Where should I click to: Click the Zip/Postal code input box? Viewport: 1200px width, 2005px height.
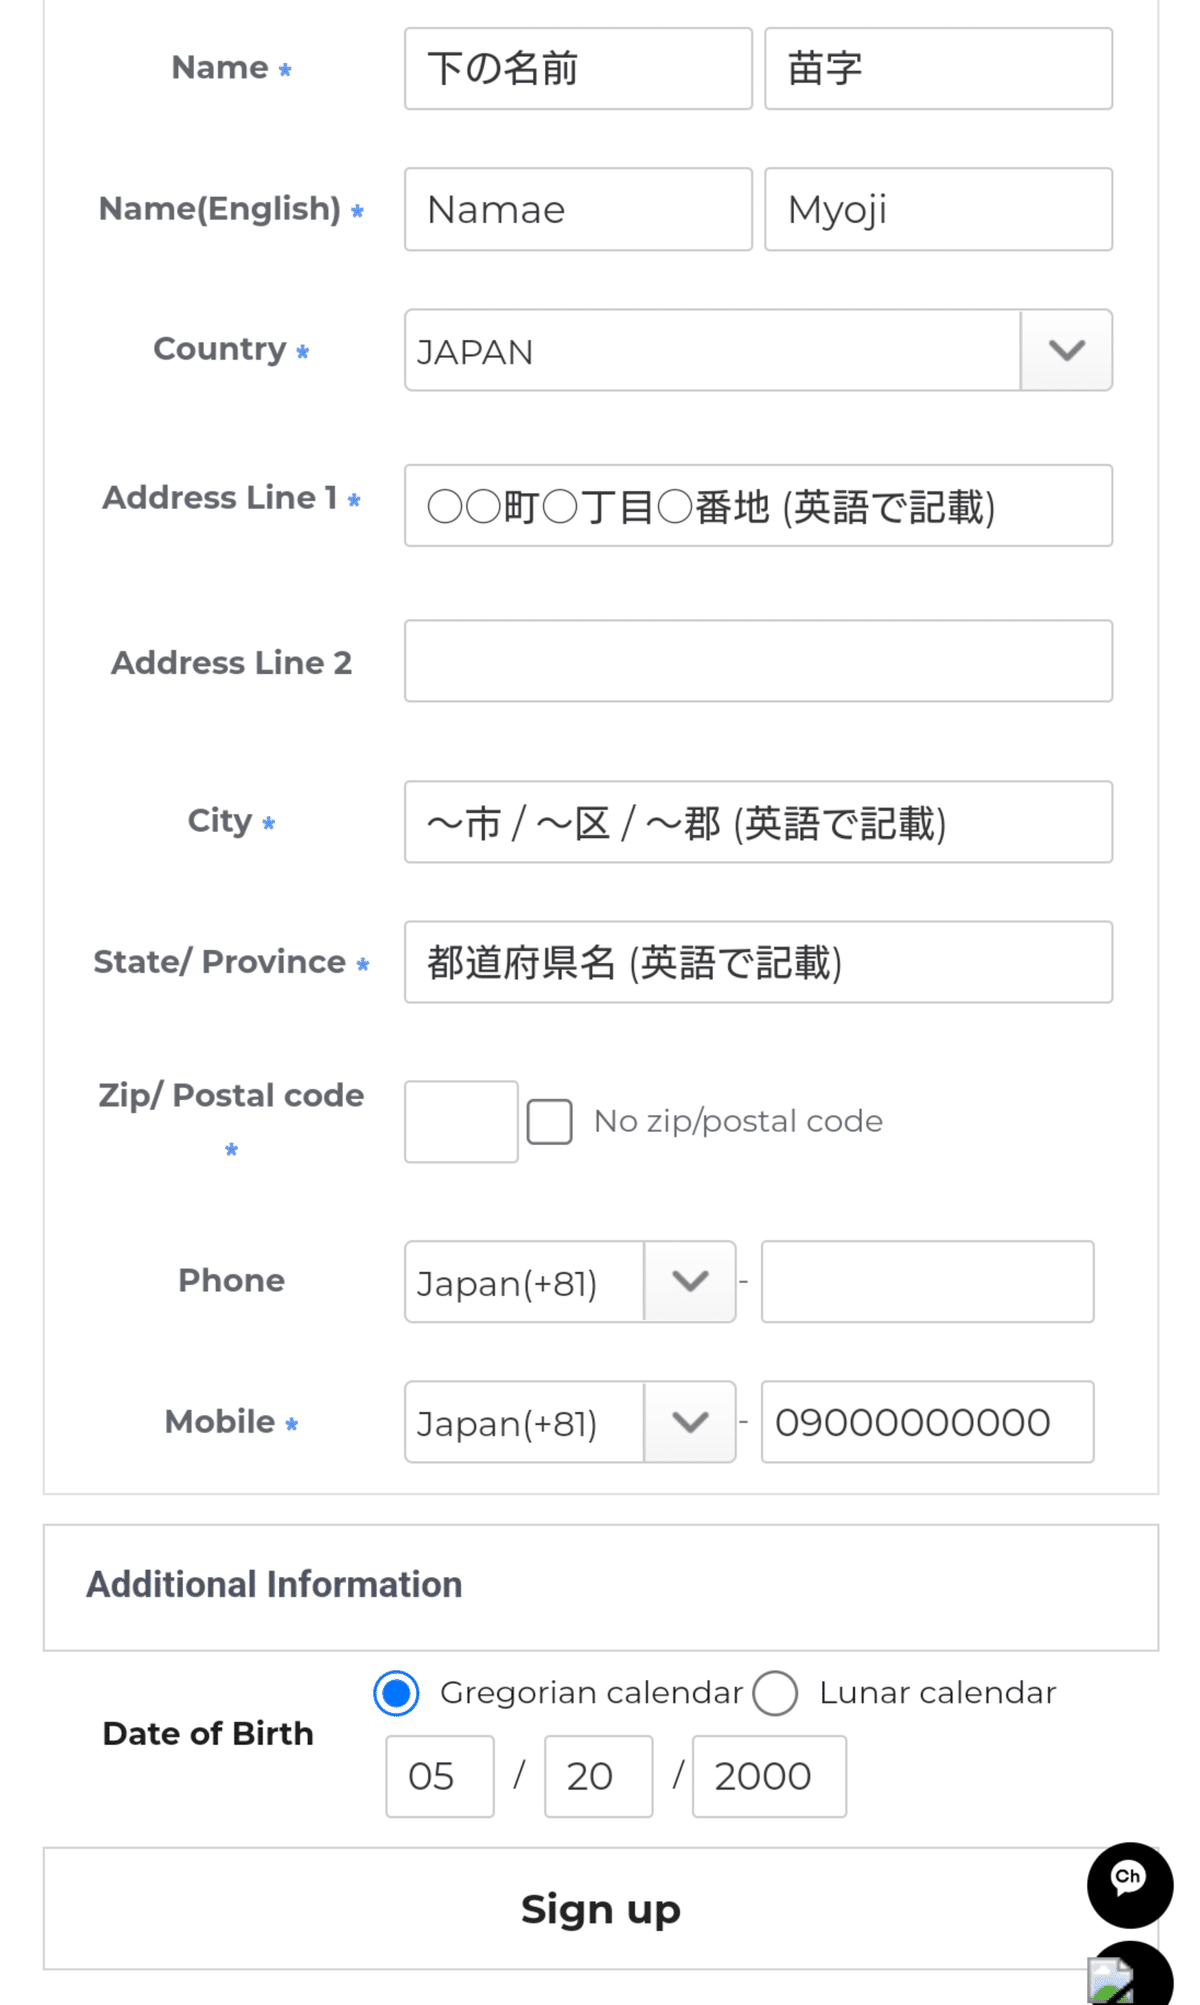click(x=461, y=1122)
